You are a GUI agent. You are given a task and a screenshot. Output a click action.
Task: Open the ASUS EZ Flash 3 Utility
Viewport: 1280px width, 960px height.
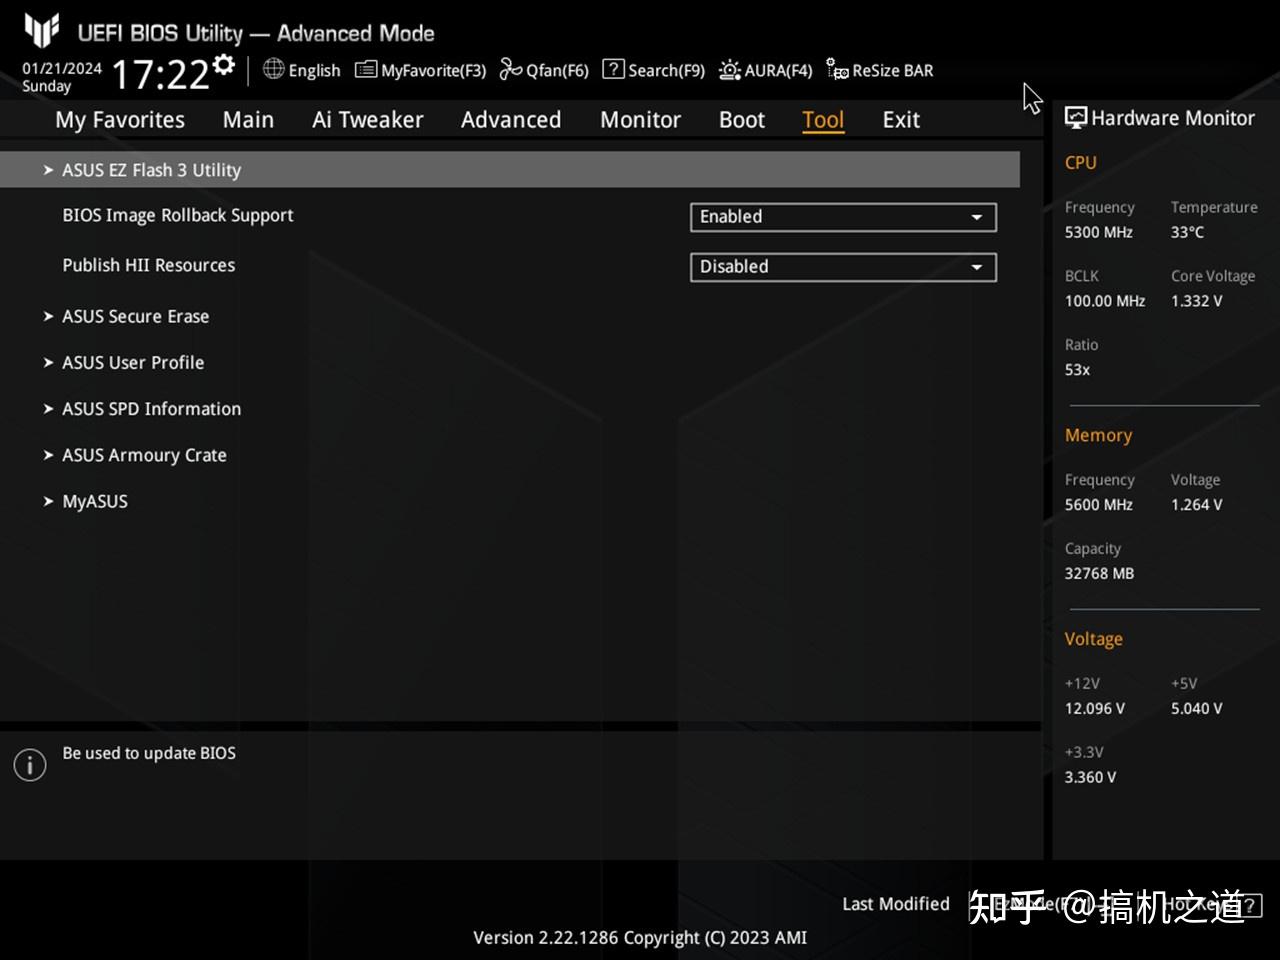(151, 170)
